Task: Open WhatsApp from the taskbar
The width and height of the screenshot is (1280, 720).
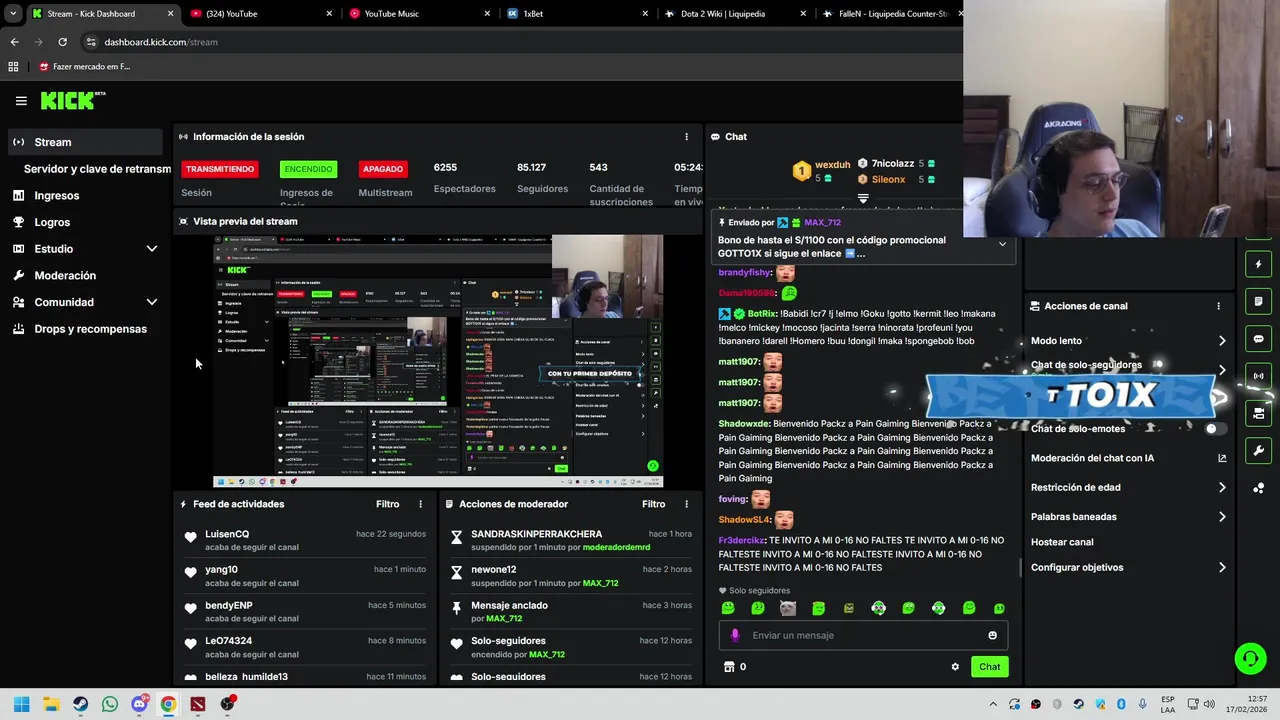Action: point(110,704)
